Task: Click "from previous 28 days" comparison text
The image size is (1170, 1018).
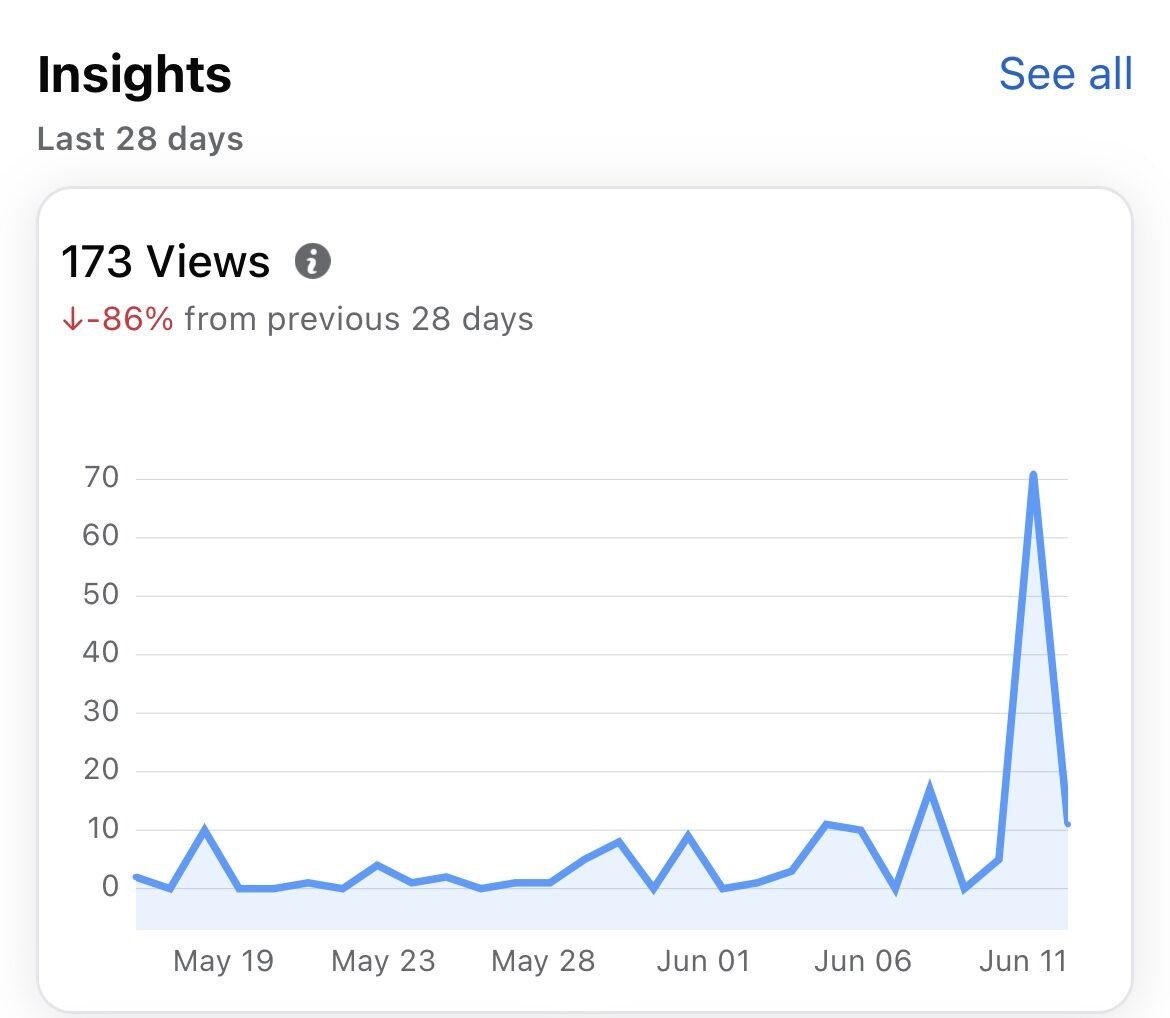Action: tap(359, 320)
